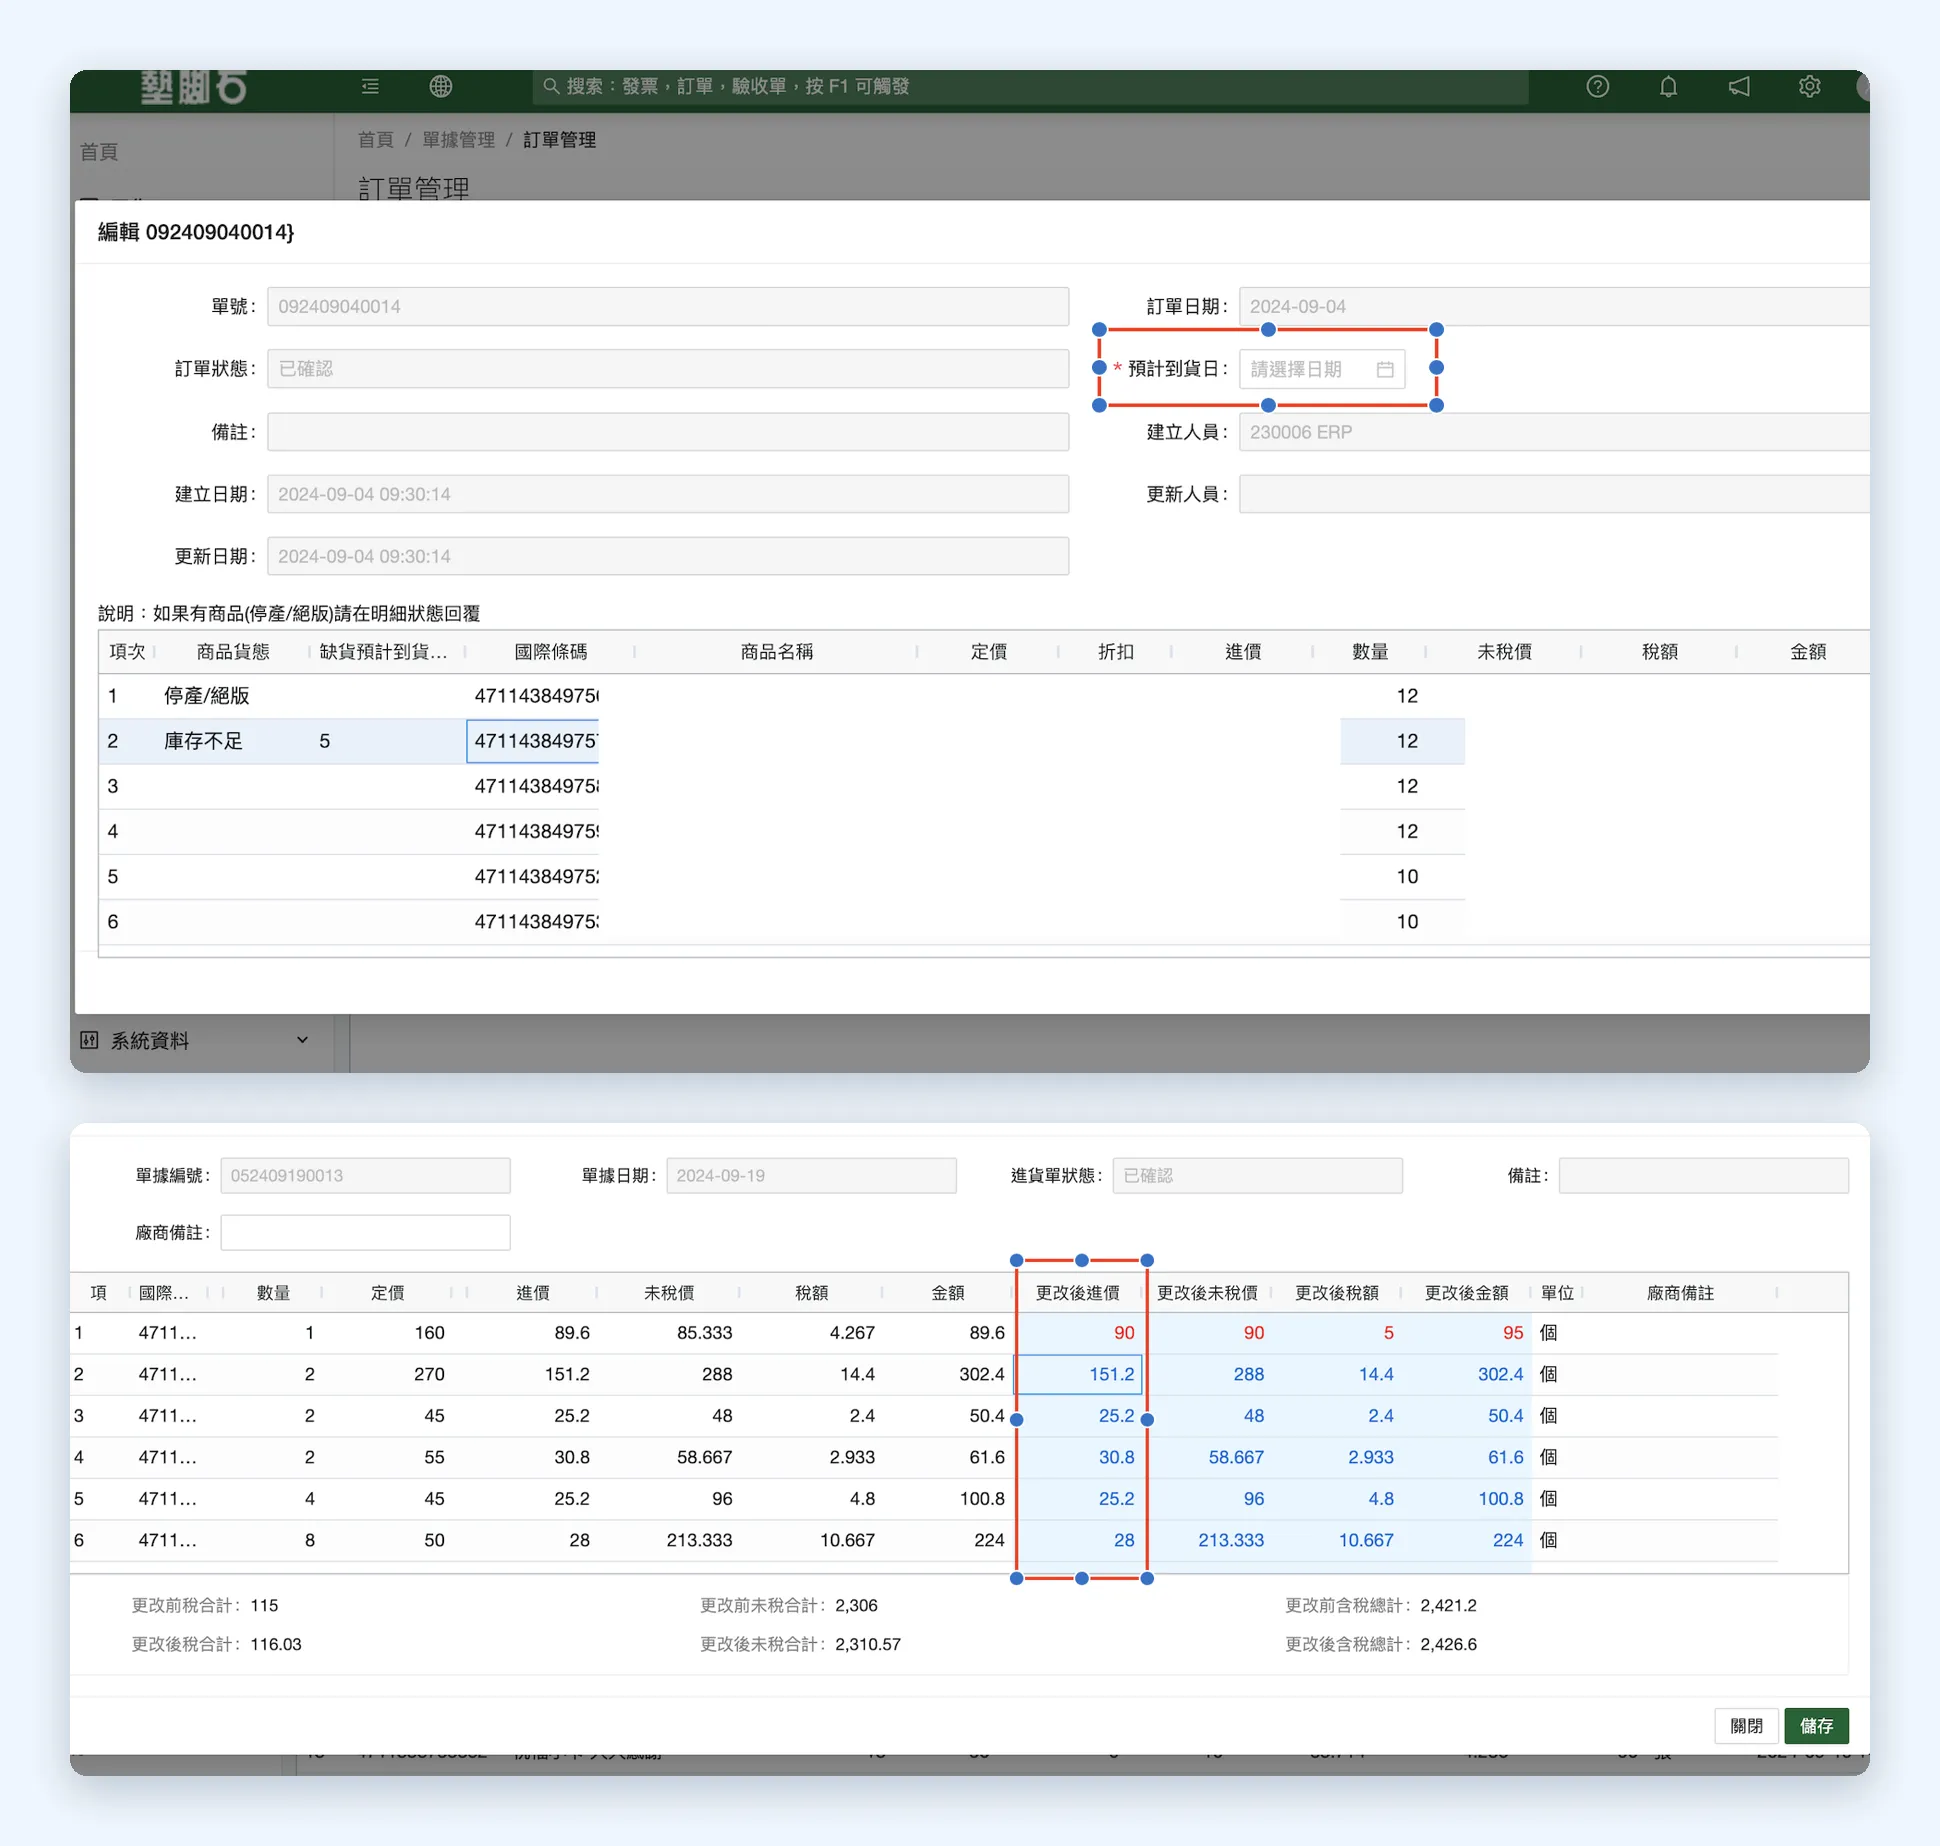This screenshot has width=1940, height=1846.
Task: Click the green 儲存 button
Action: click(1816, 1725)
